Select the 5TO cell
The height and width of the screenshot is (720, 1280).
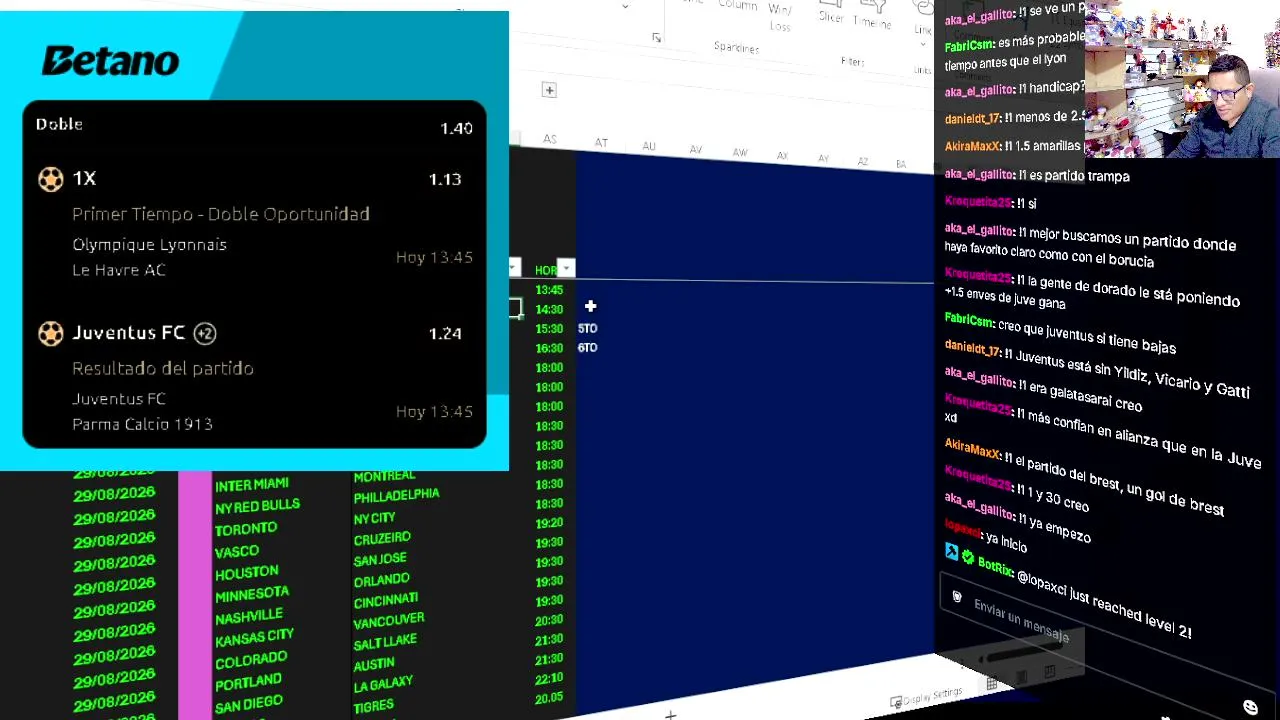pyautogui.click(x=587, y=328)
